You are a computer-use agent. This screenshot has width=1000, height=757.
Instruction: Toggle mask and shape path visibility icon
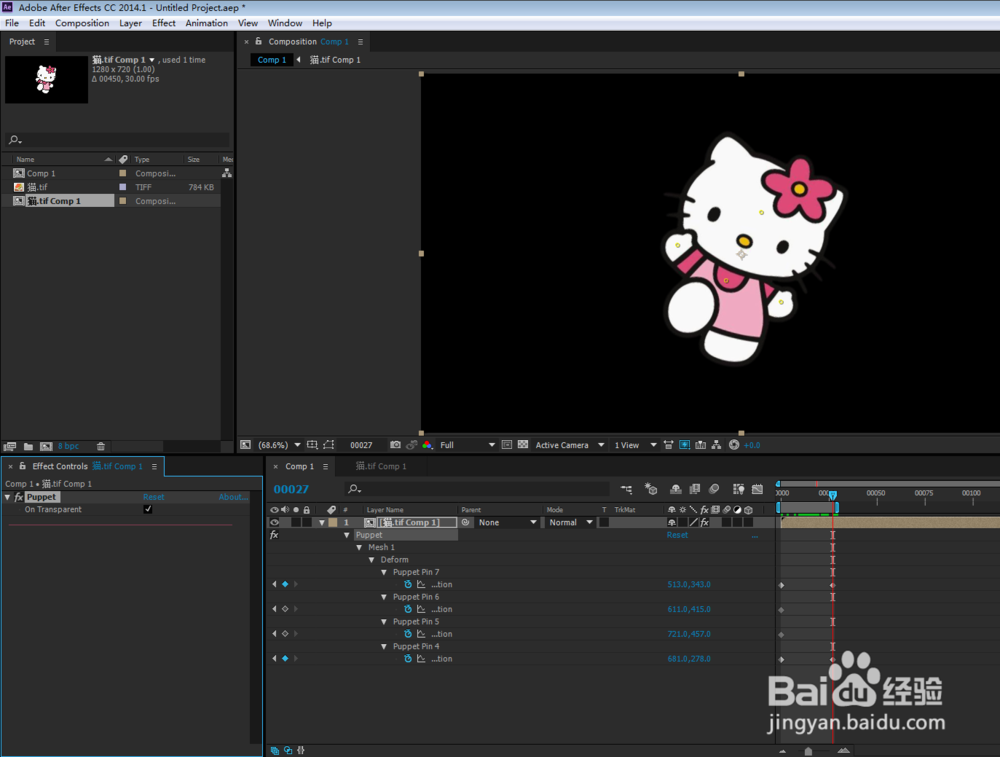coord(328,445)
